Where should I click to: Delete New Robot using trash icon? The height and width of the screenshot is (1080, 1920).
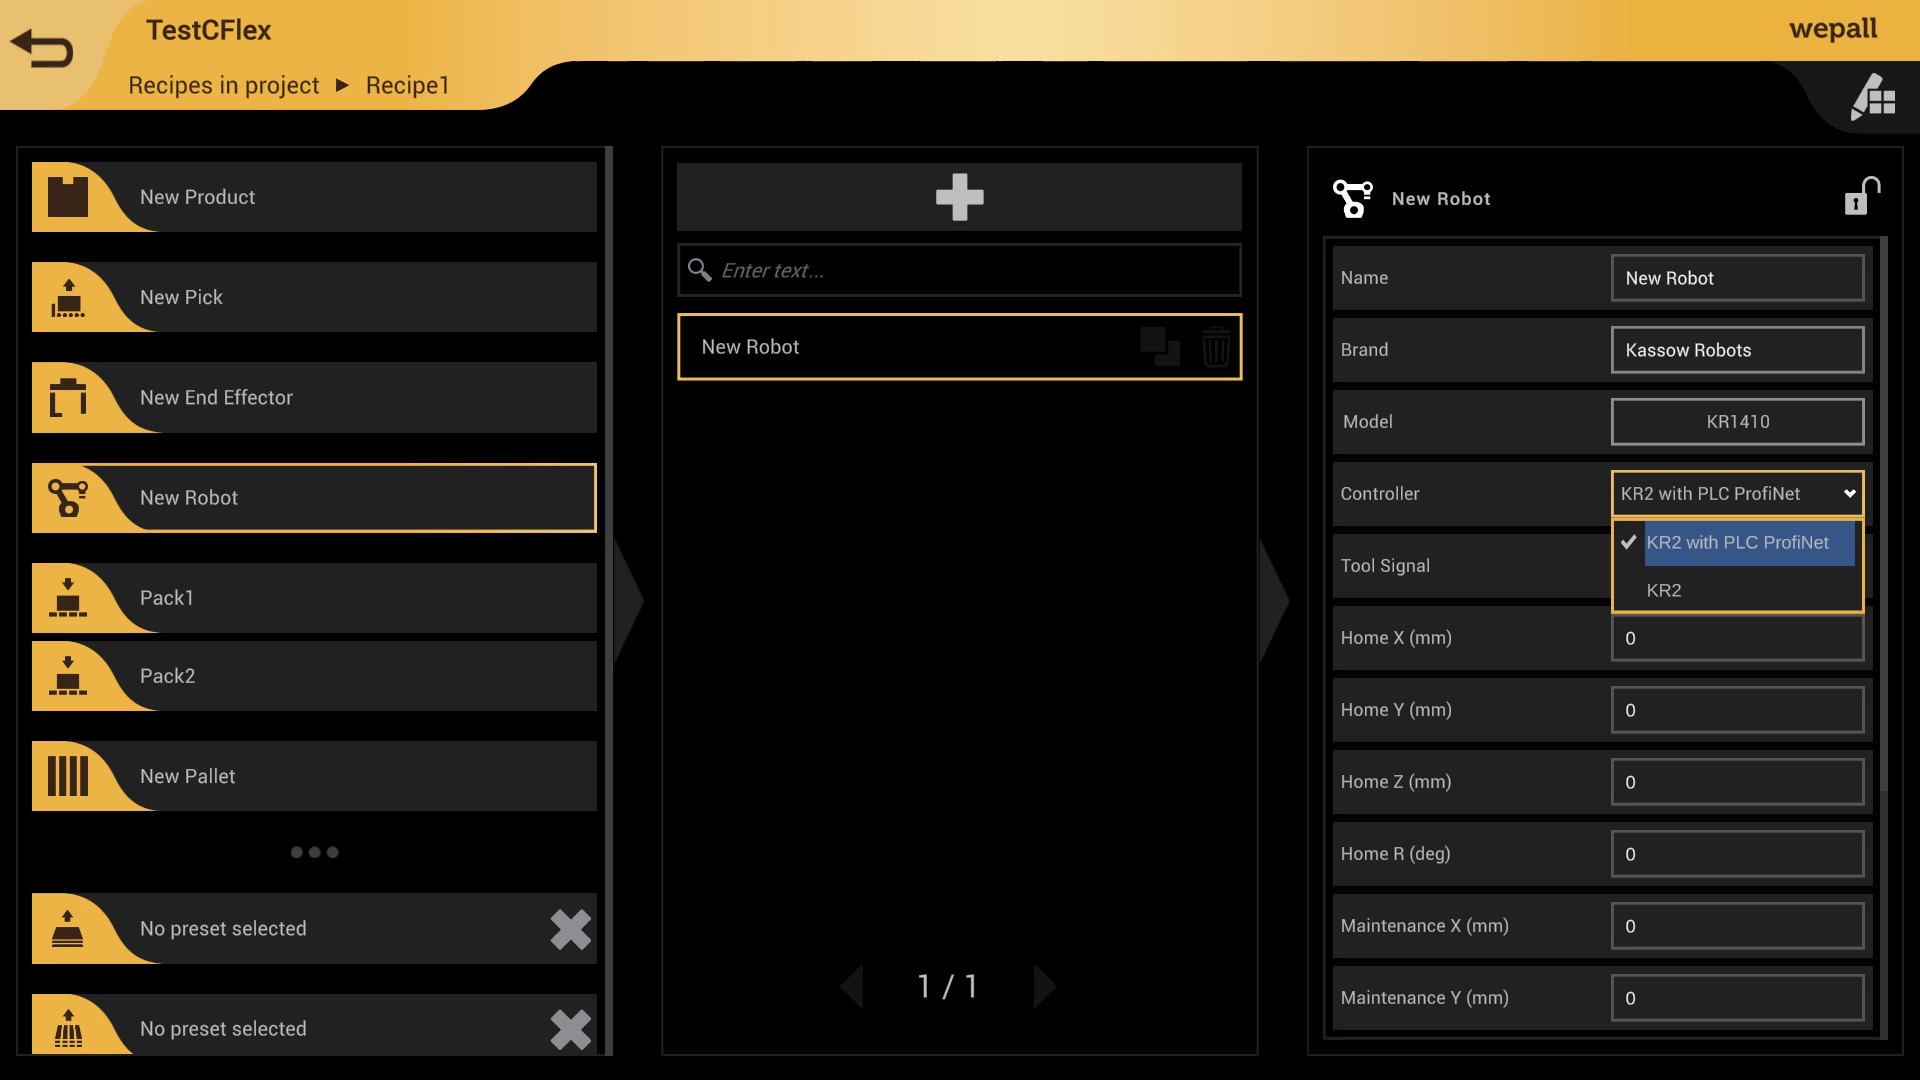tap(1216, 347)
